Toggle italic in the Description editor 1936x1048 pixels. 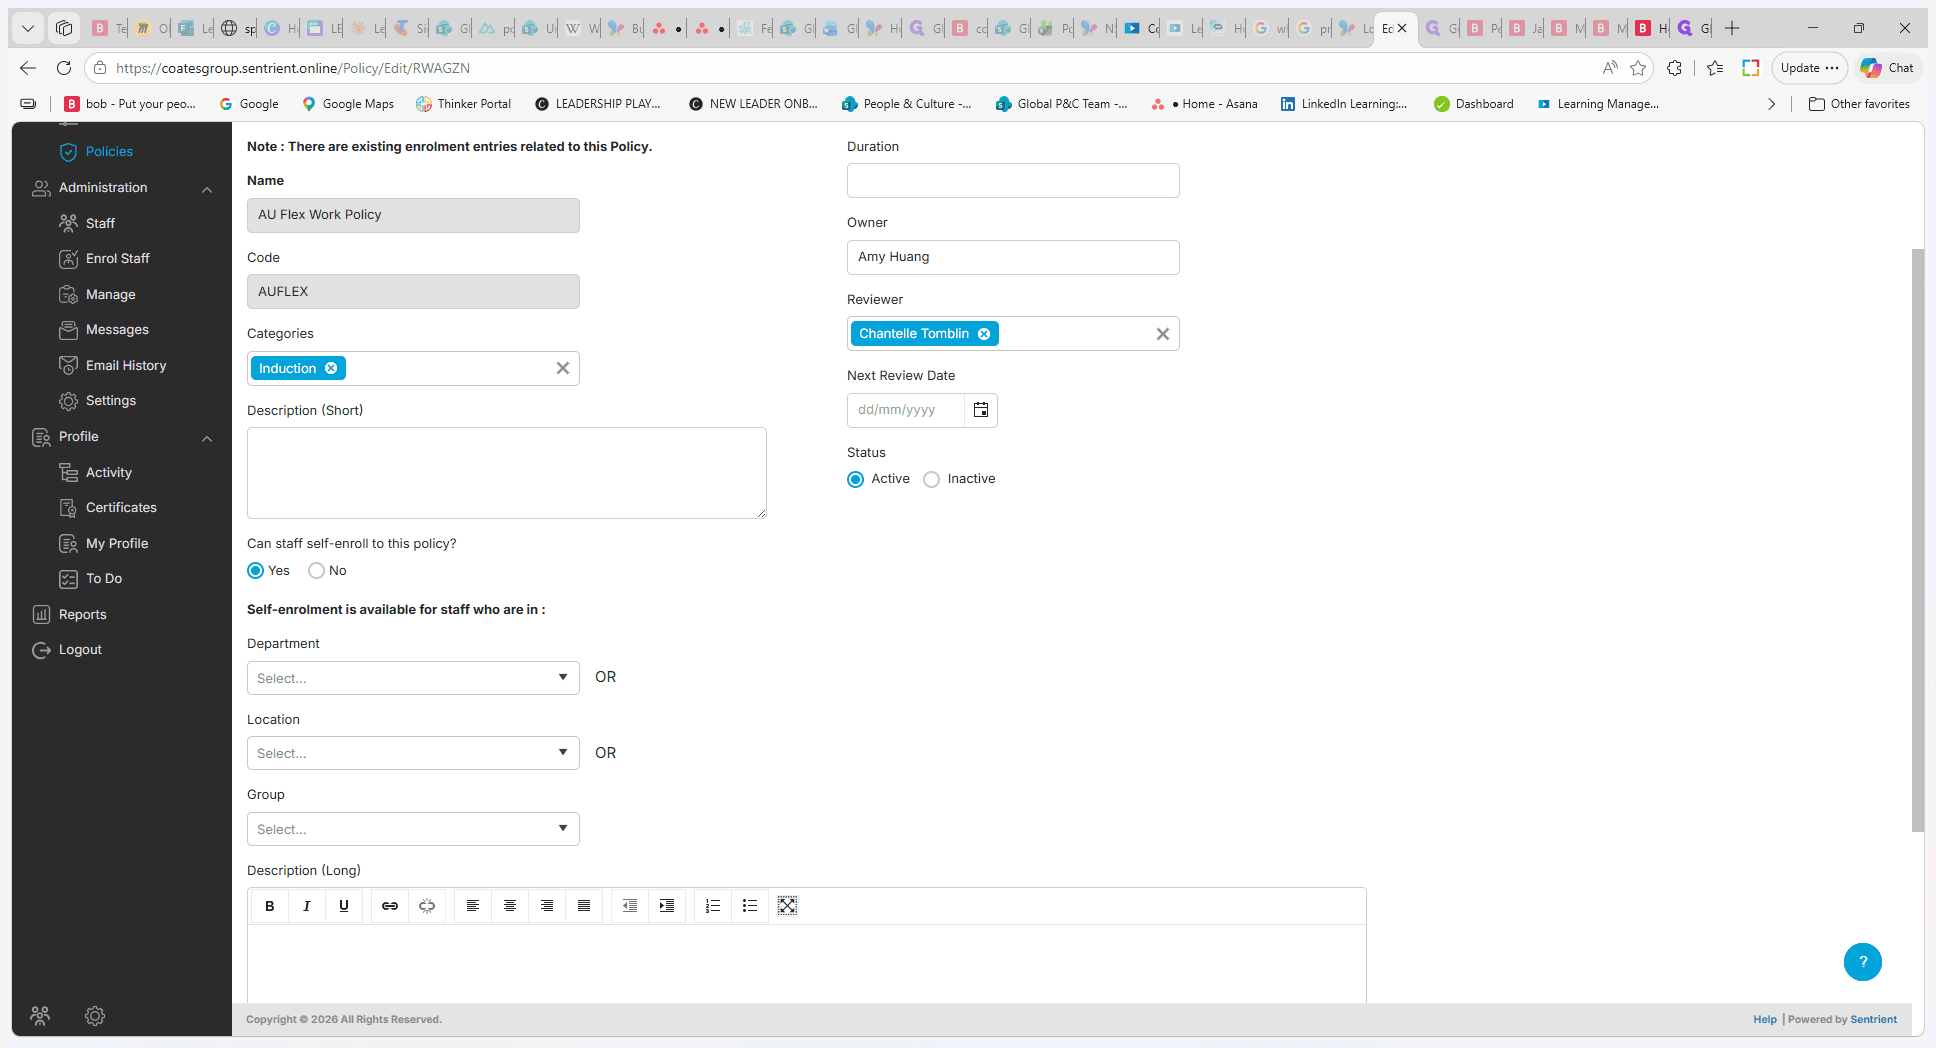(x=306, y=906)
